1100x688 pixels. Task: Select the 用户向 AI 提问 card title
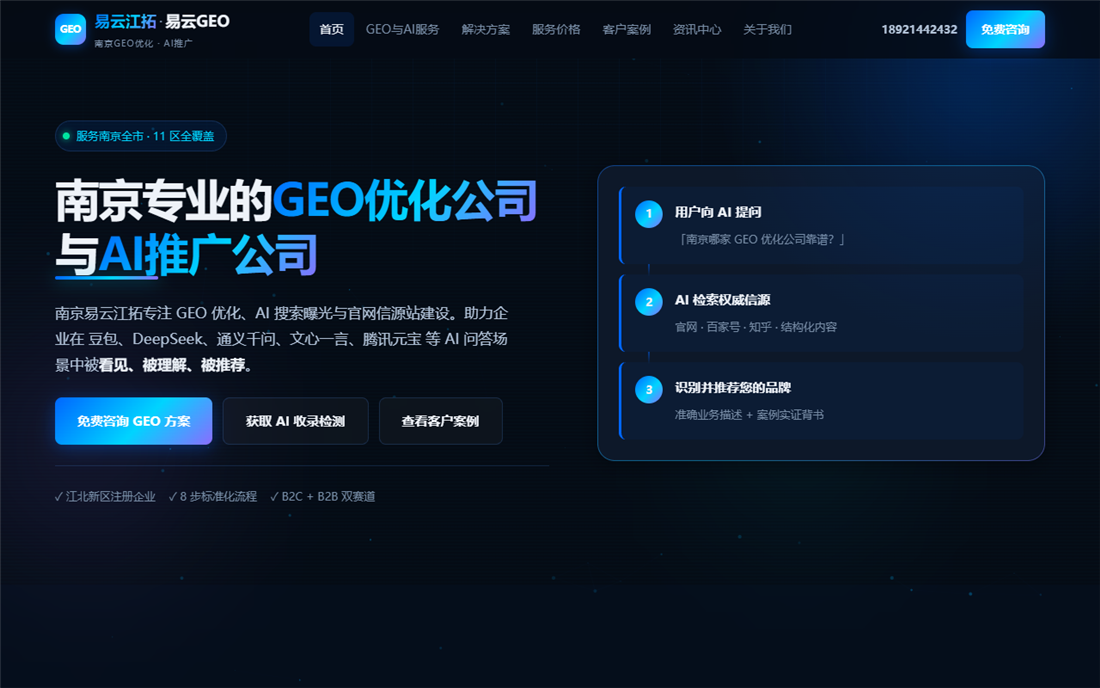point(718,212)
